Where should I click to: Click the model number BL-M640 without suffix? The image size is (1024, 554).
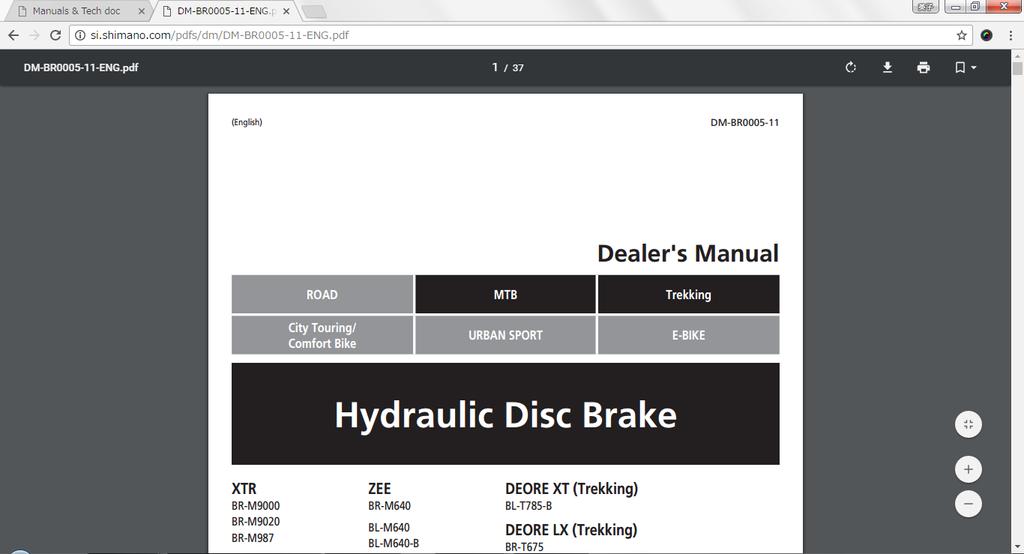tap(389, 527)
